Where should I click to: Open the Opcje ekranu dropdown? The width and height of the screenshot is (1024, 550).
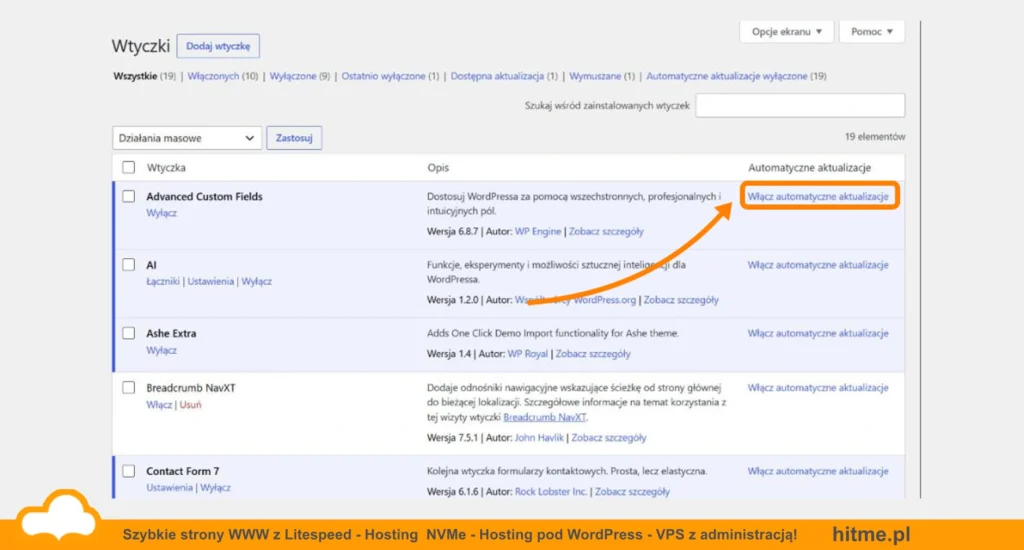click(786, 31)
